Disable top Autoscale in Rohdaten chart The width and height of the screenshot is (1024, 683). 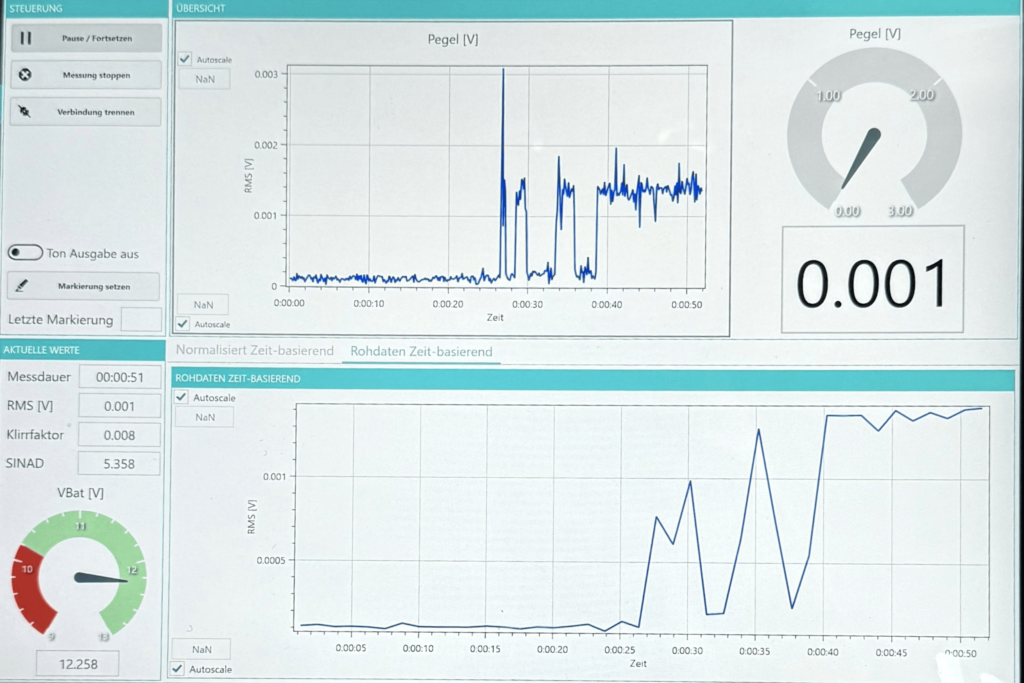(x=181, y=397)
